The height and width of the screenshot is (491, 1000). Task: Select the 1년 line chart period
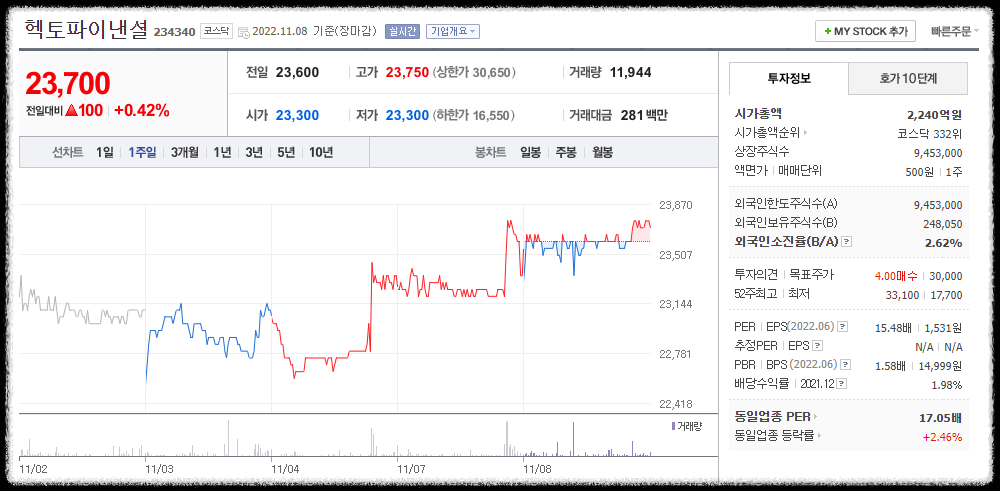point(223,152)
